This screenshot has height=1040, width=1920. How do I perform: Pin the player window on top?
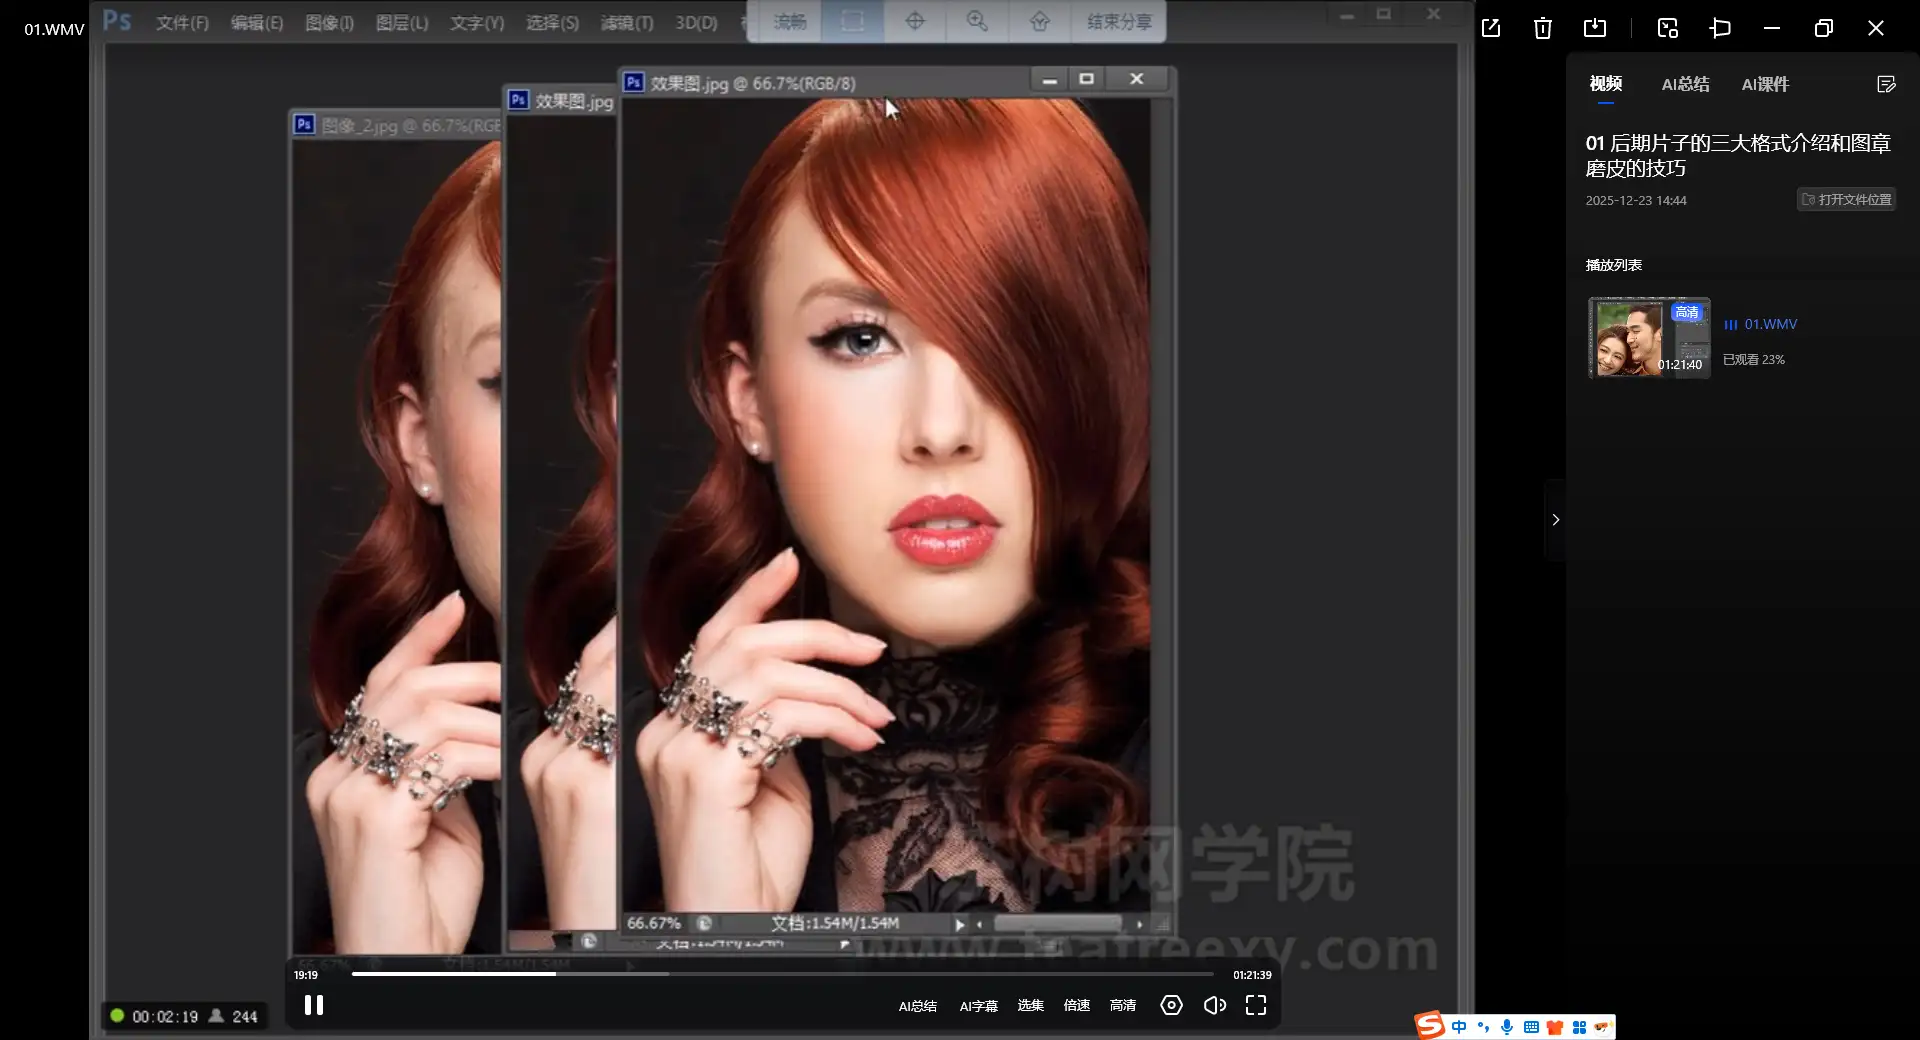coord(1720,28)
